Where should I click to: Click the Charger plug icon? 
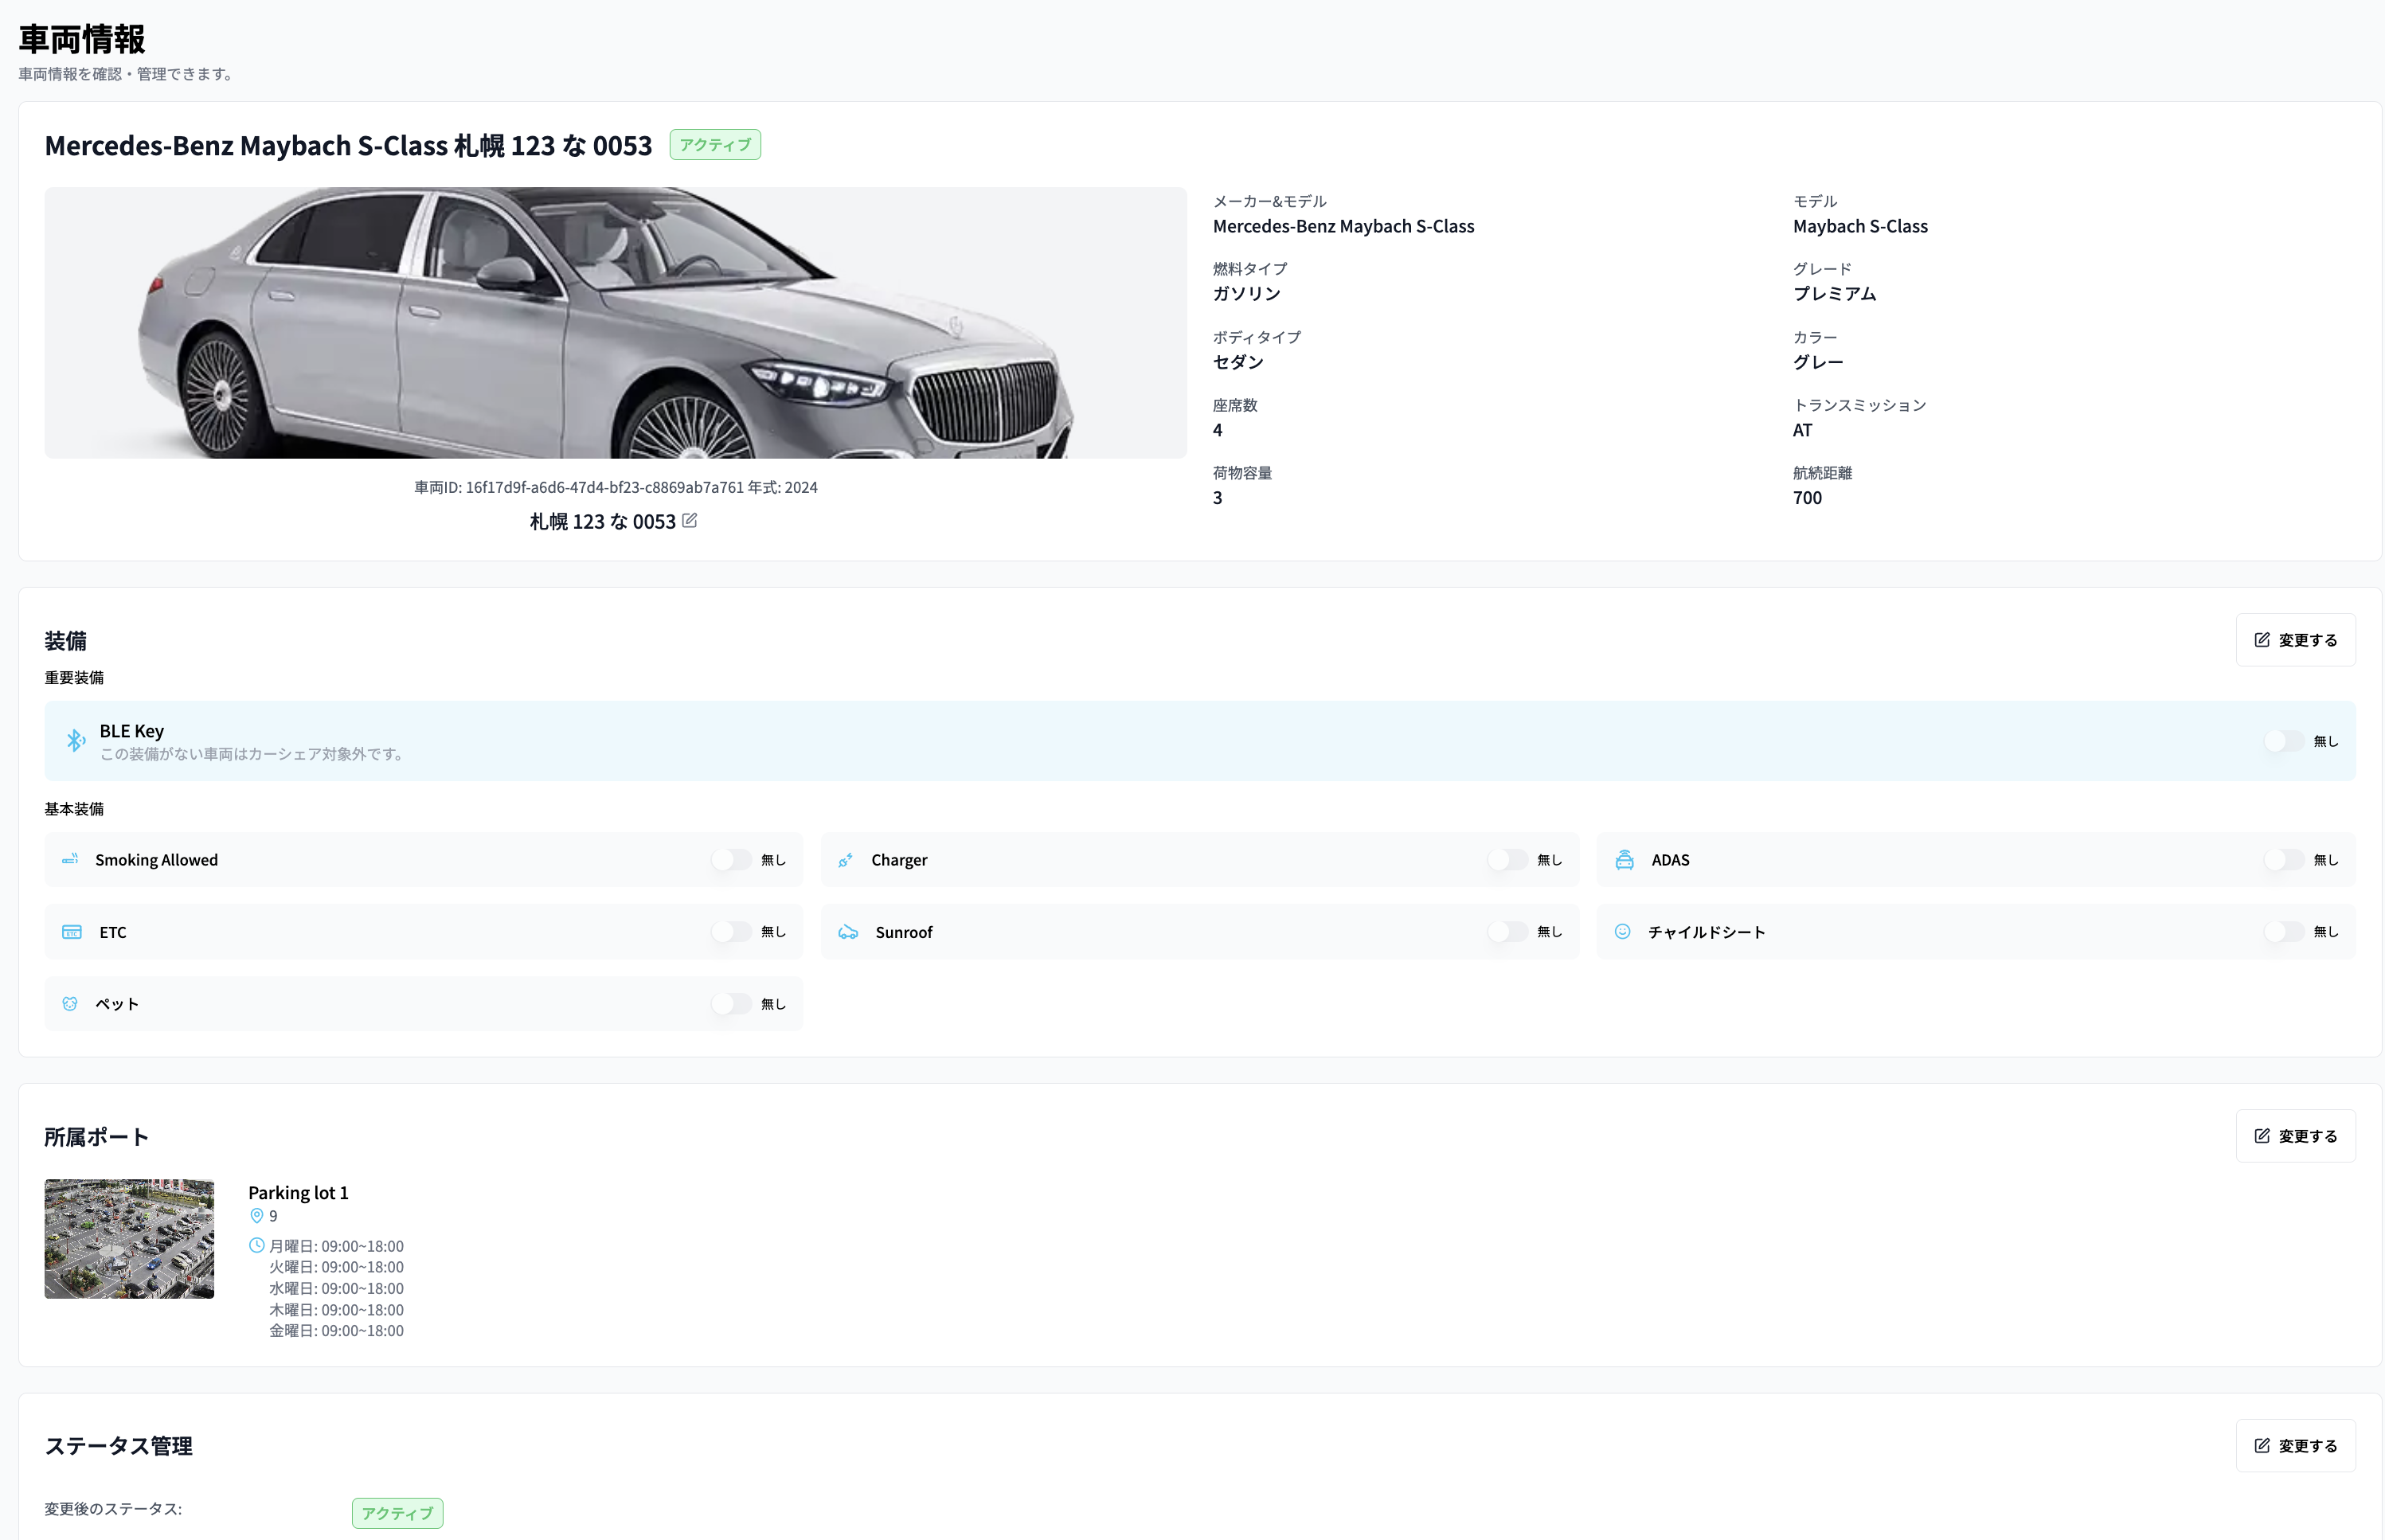pos(846,860)
